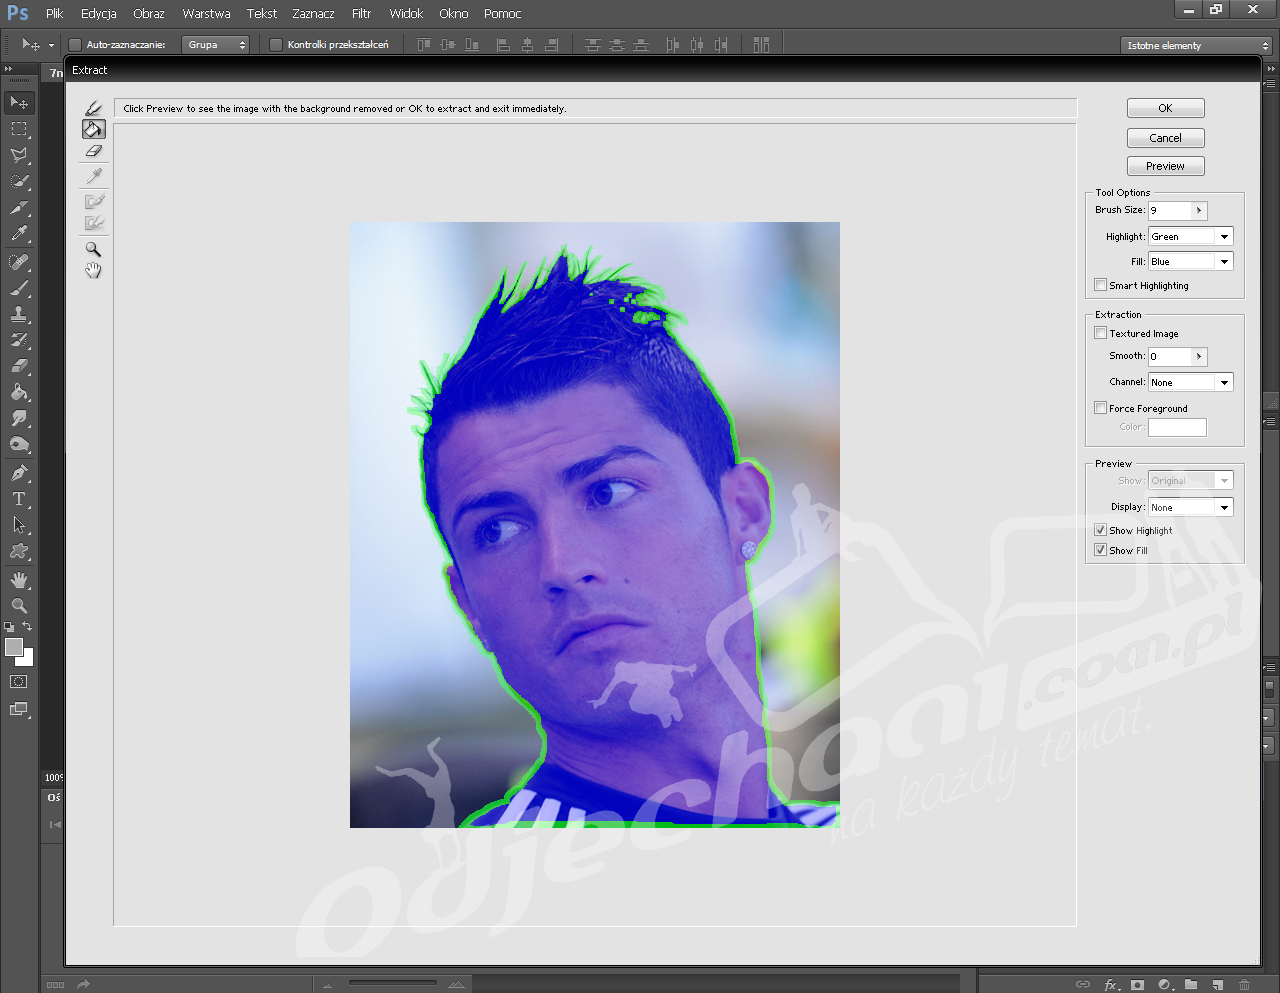Select the main toolbar Eraser tool

(19, 366)
